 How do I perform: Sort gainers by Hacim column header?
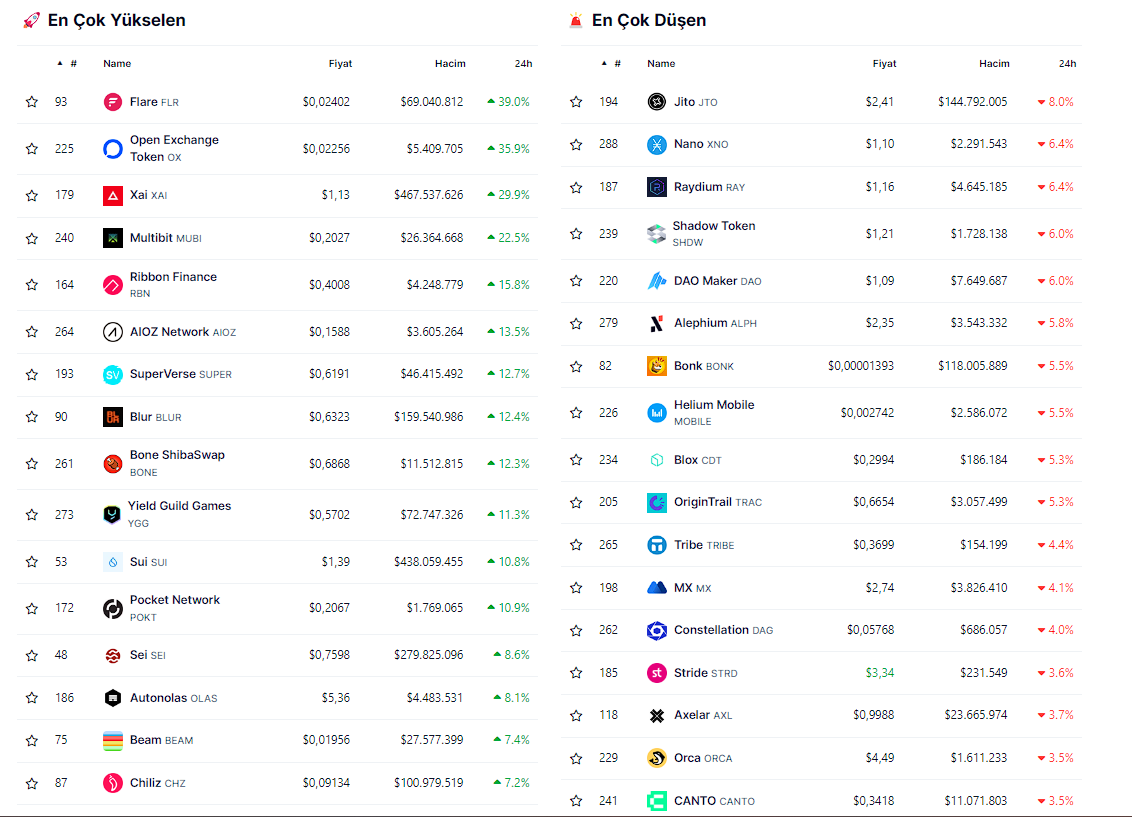click(x=449, y=64)
